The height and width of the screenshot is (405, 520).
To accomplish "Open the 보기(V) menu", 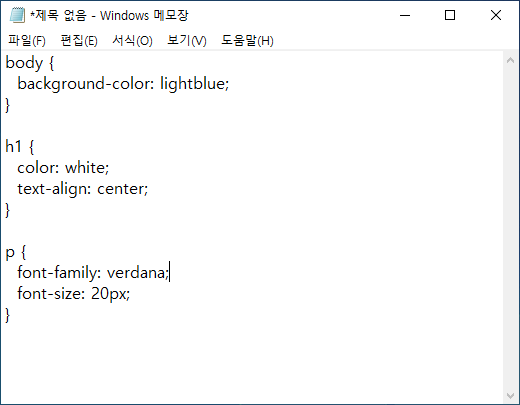I will click(x=187, y=41).
